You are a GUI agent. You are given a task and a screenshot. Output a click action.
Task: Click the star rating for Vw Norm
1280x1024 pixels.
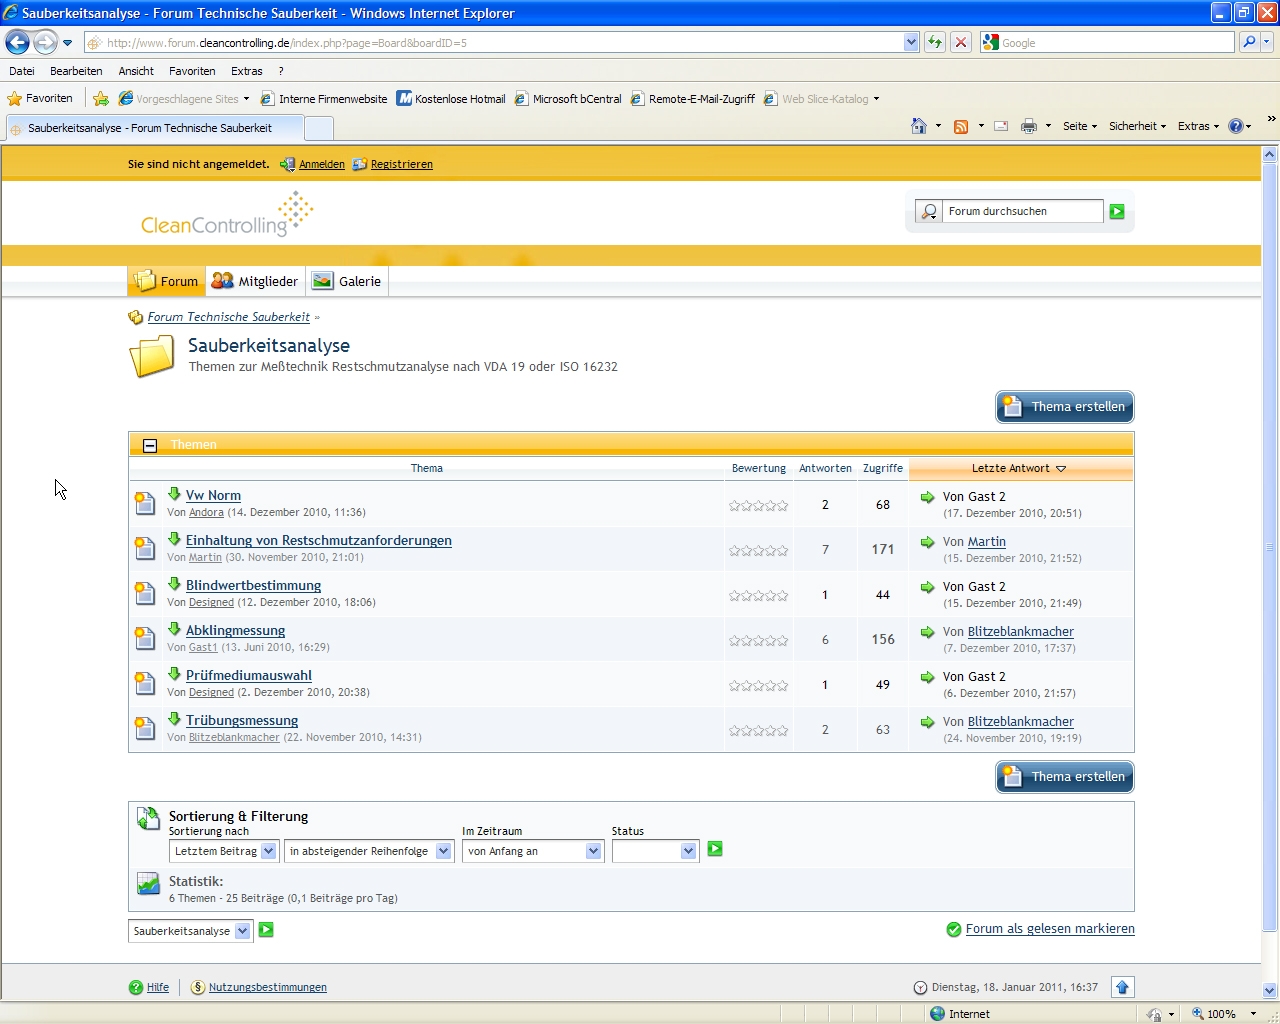pyautogui.click(x=759, y=506)
